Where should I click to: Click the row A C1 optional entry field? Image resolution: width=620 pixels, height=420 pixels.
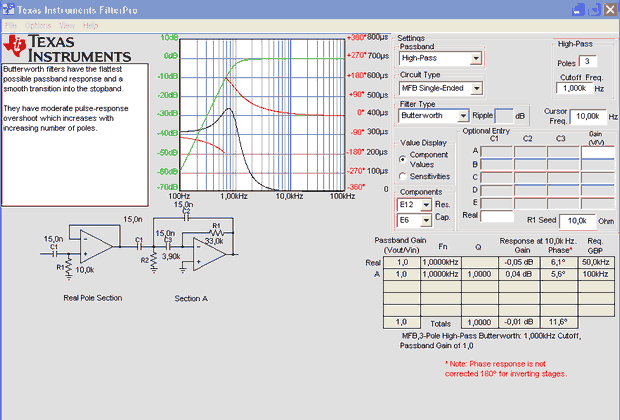point(497,152)
